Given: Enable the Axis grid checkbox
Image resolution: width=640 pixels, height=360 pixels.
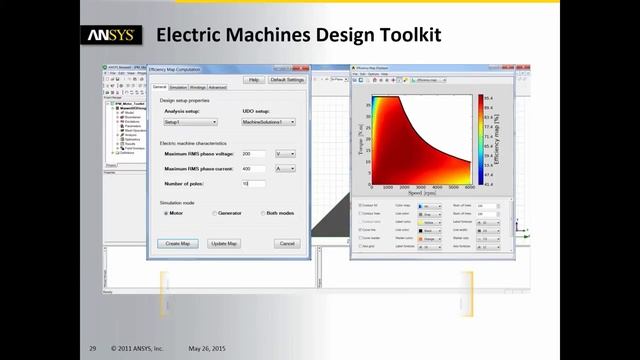Looking at the screenshot, I should [x=360, y=246].
